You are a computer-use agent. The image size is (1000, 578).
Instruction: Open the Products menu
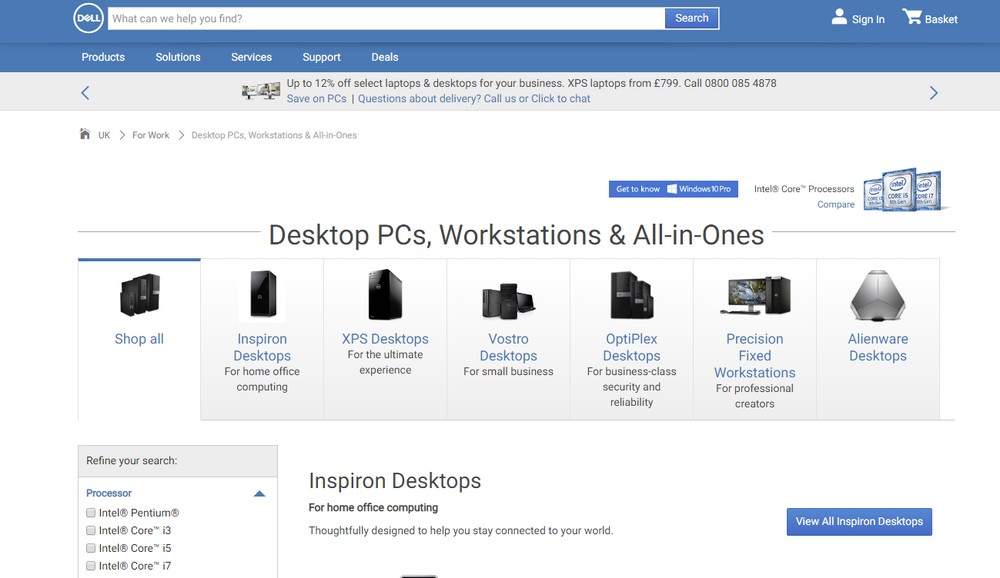103,57
